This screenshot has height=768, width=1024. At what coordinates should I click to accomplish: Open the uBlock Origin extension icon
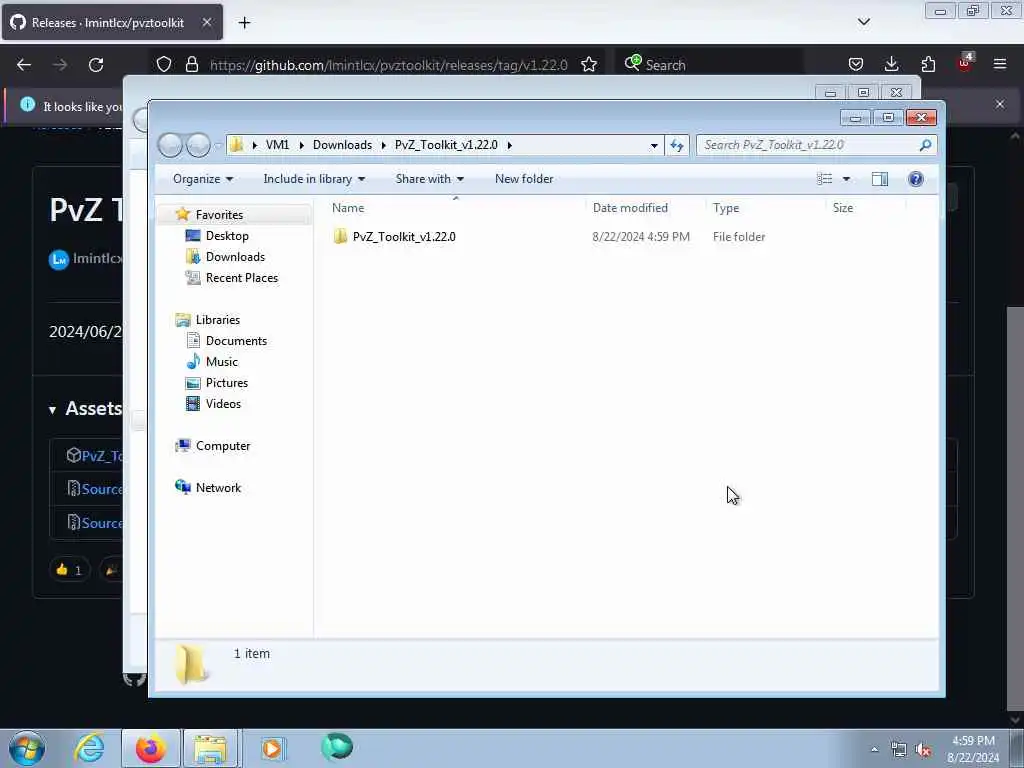coord(965,63)
